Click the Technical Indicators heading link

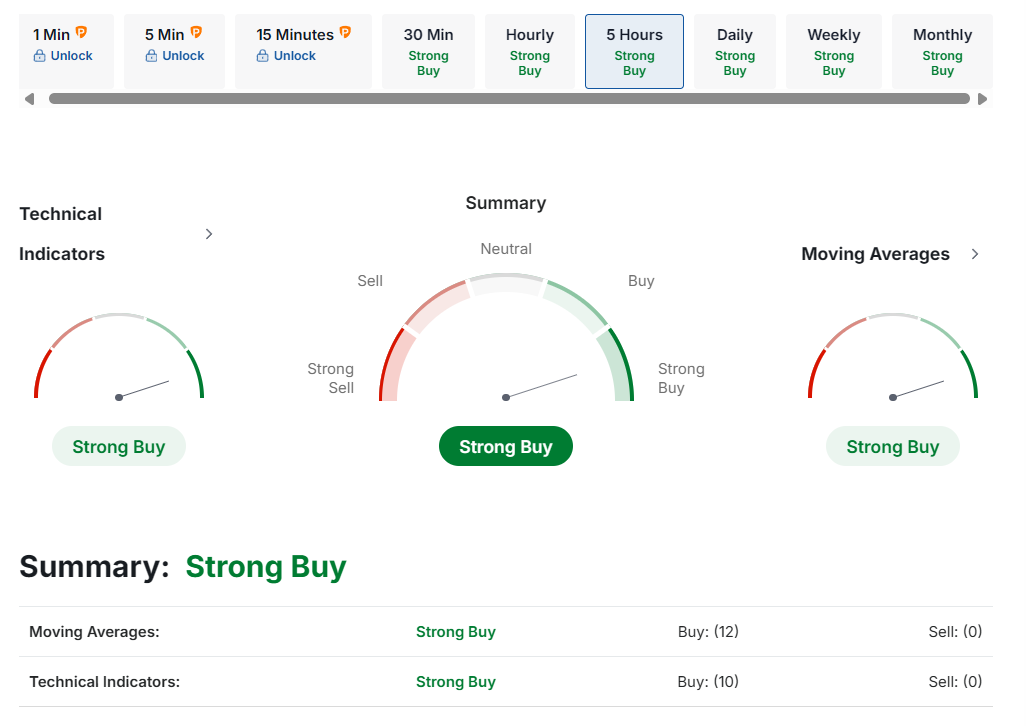(61, 234)
